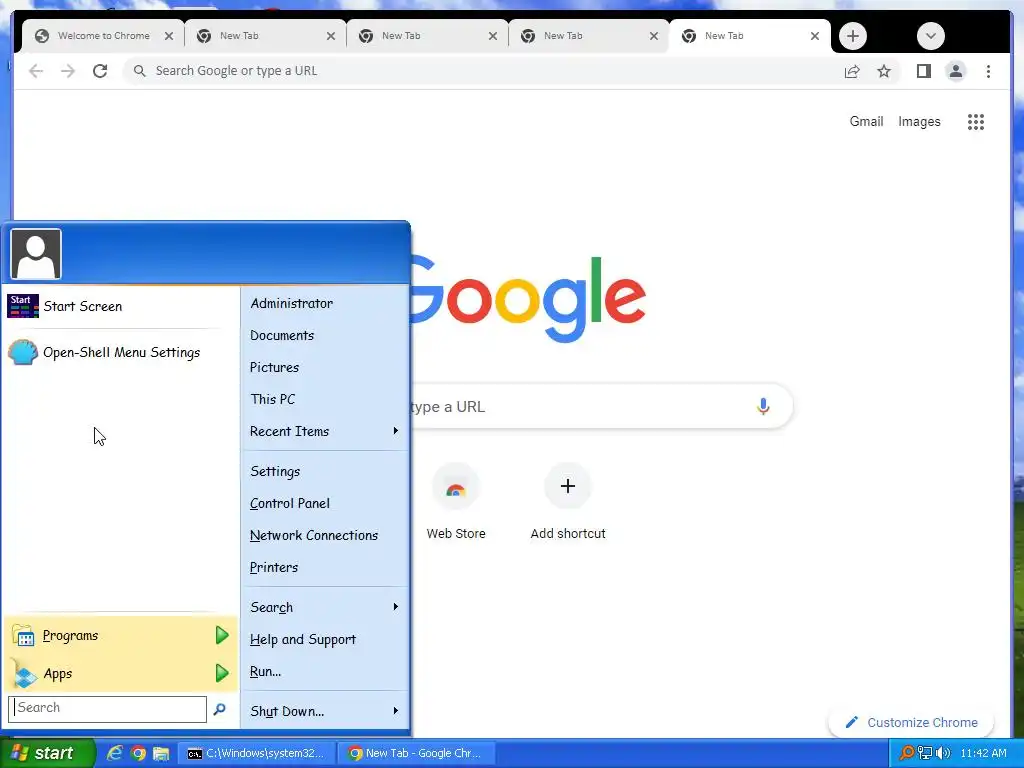Click the volume speaker tray icon
This screenshot has height=768, width=1024.
tap(943, 753)
